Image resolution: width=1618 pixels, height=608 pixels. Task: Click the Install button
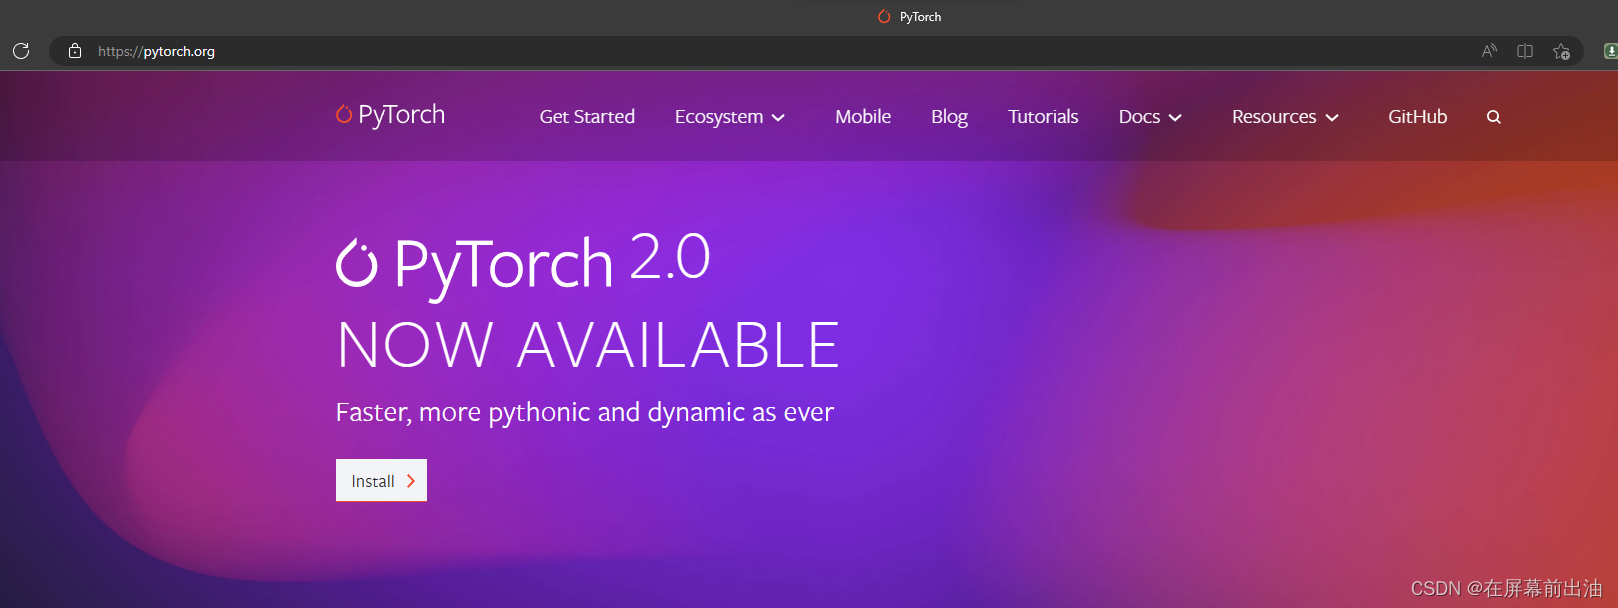(x=381, y=480)
